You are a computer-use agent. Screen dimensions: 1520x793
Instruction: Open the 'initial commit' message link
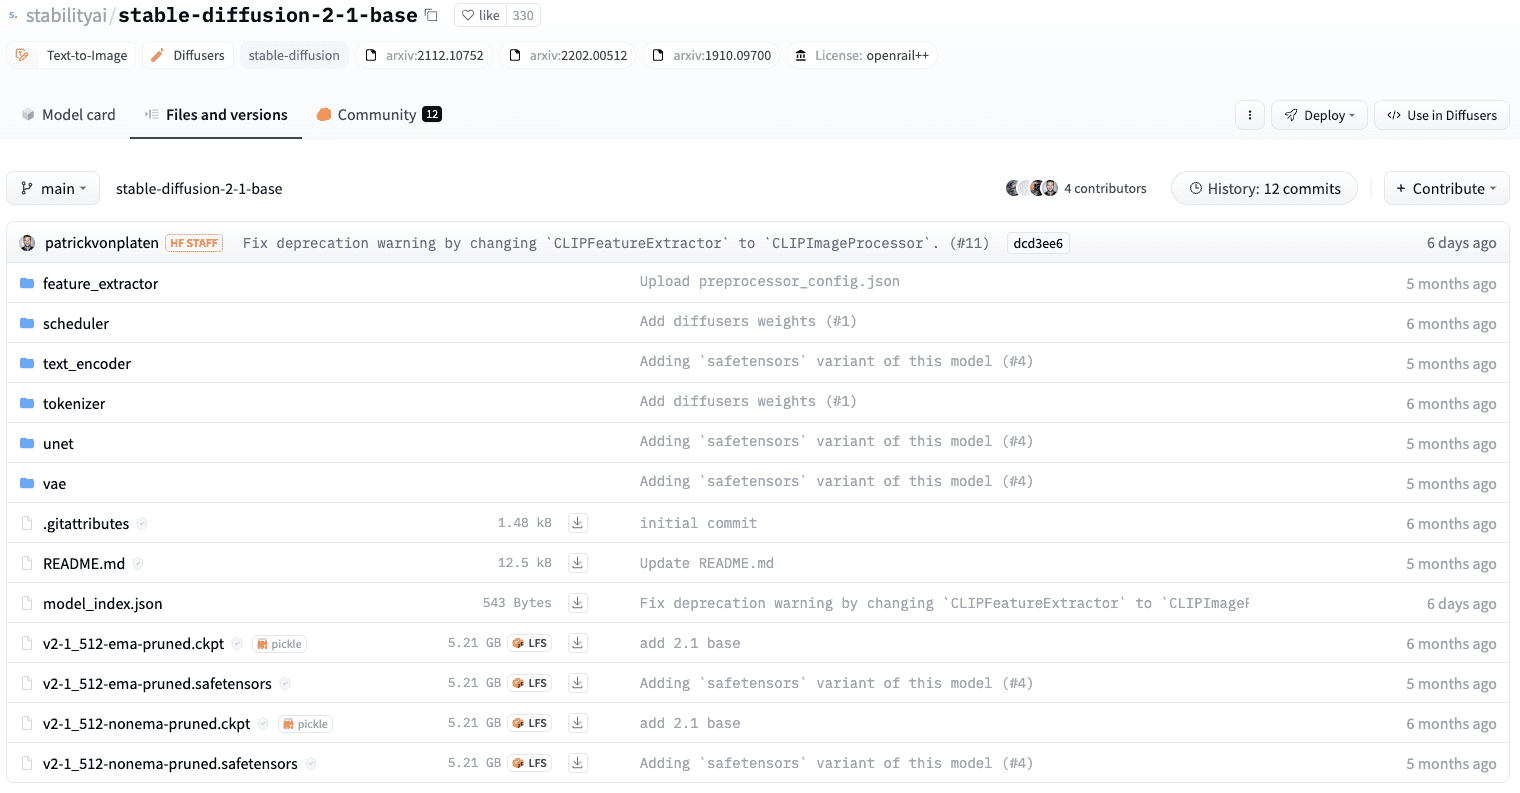pyautogui.click(x=698, y=523)
